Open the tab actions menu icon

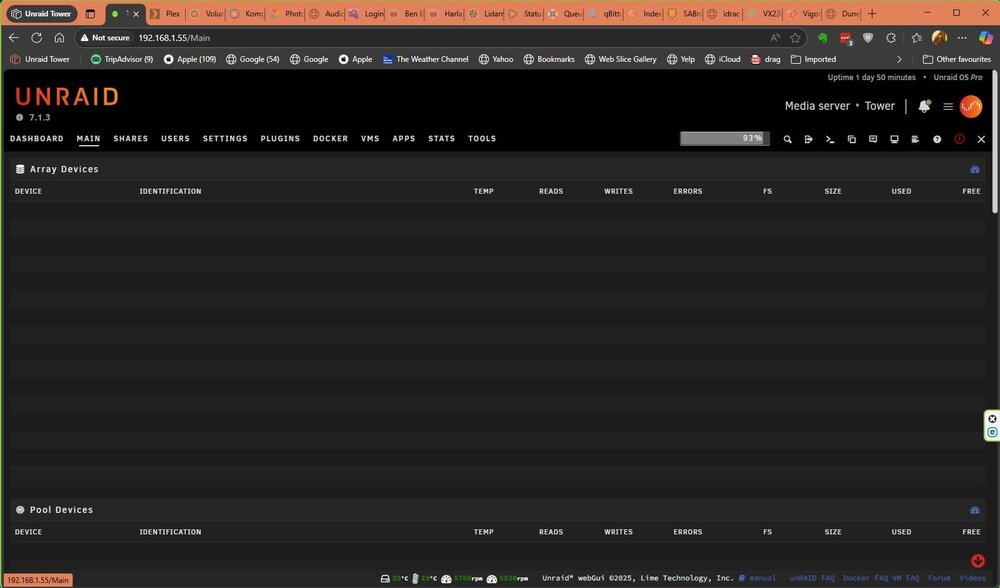tap(90, 13)
